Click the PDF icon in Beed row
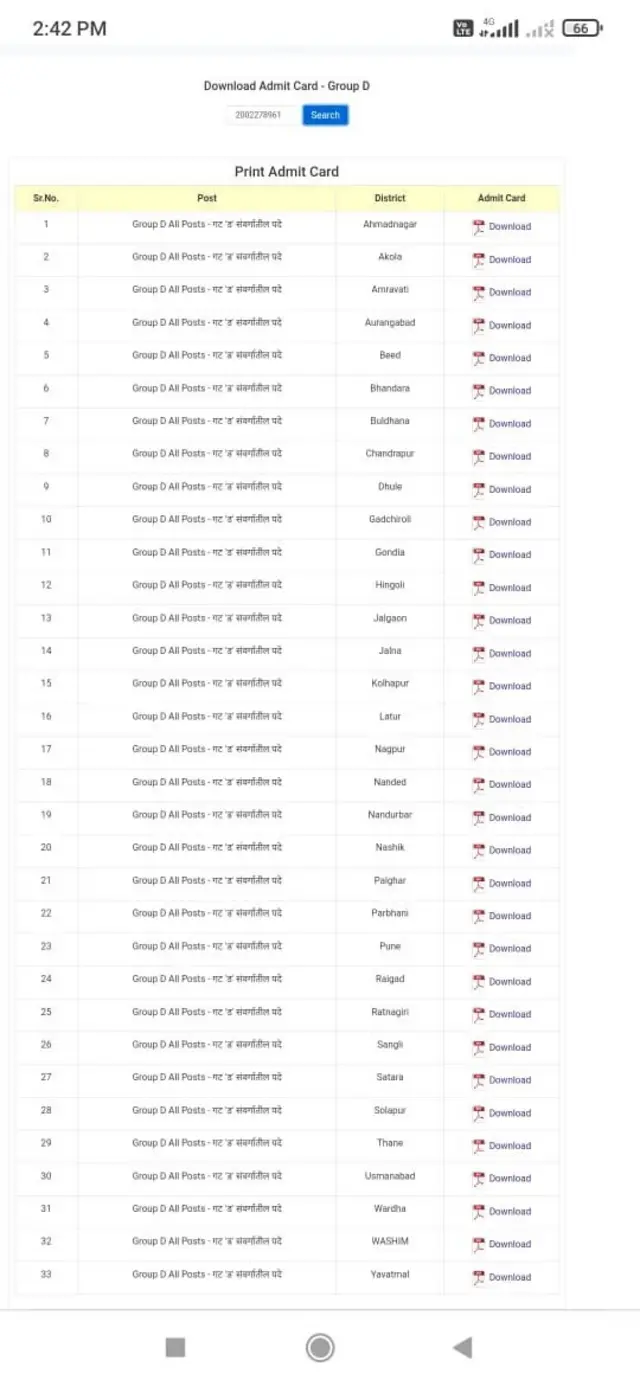Image resolution: width=640 pixels, height=1386 pixels. 478,358
